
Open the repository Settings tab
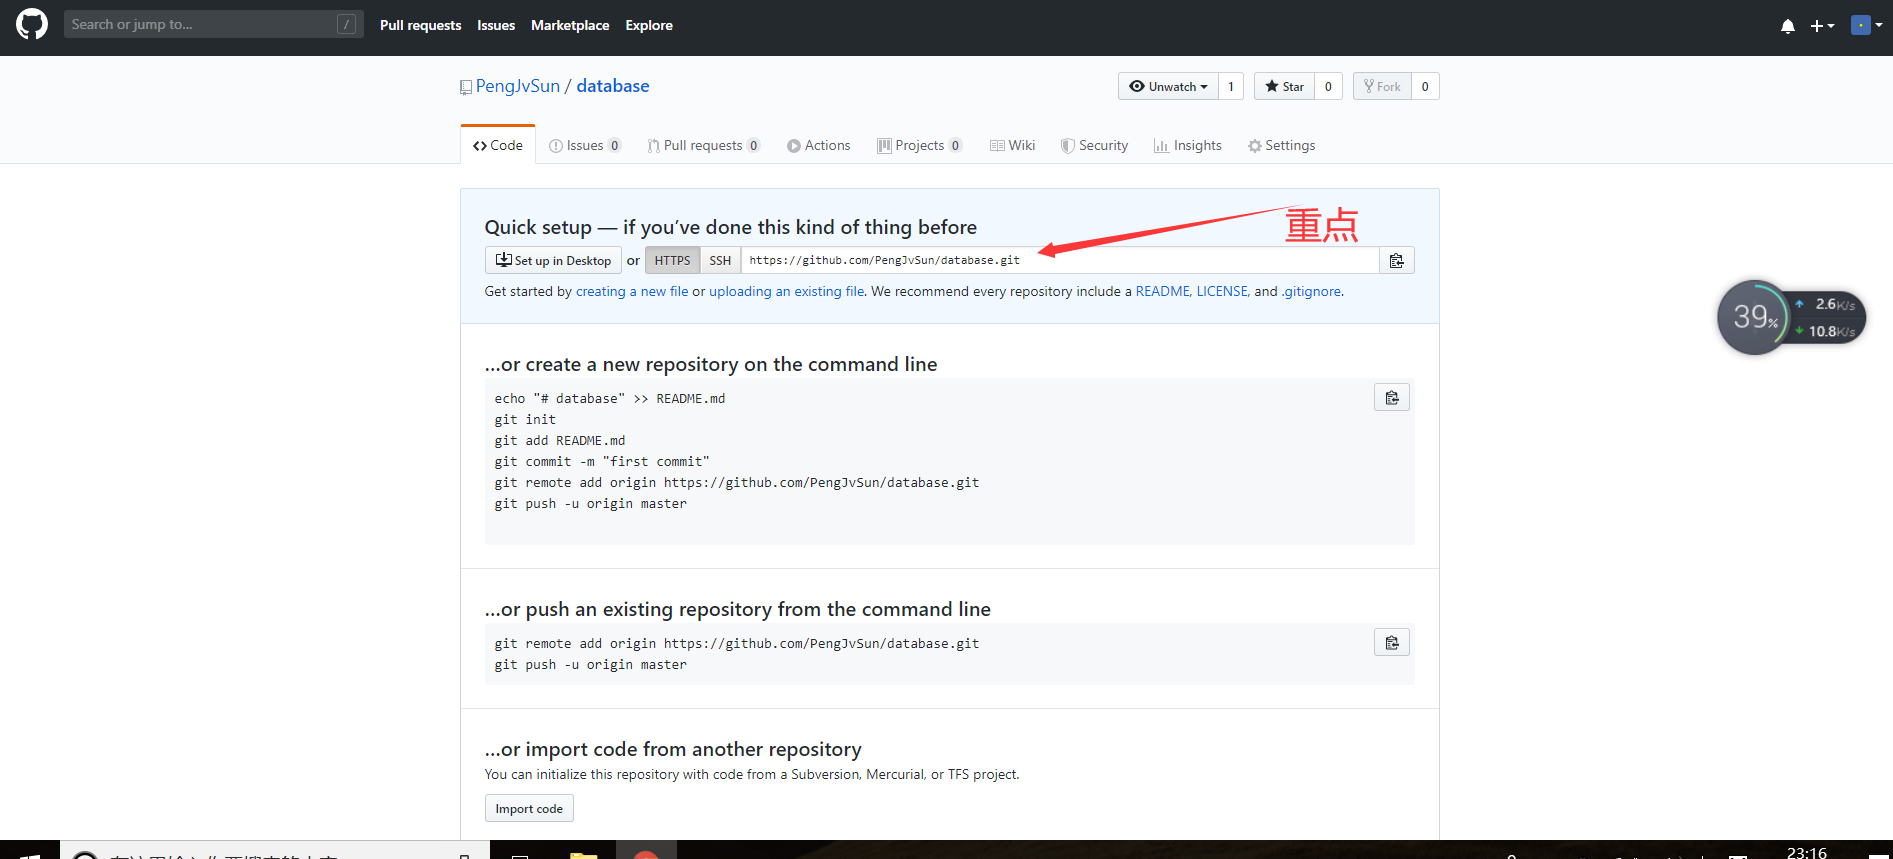(1281, 145)
